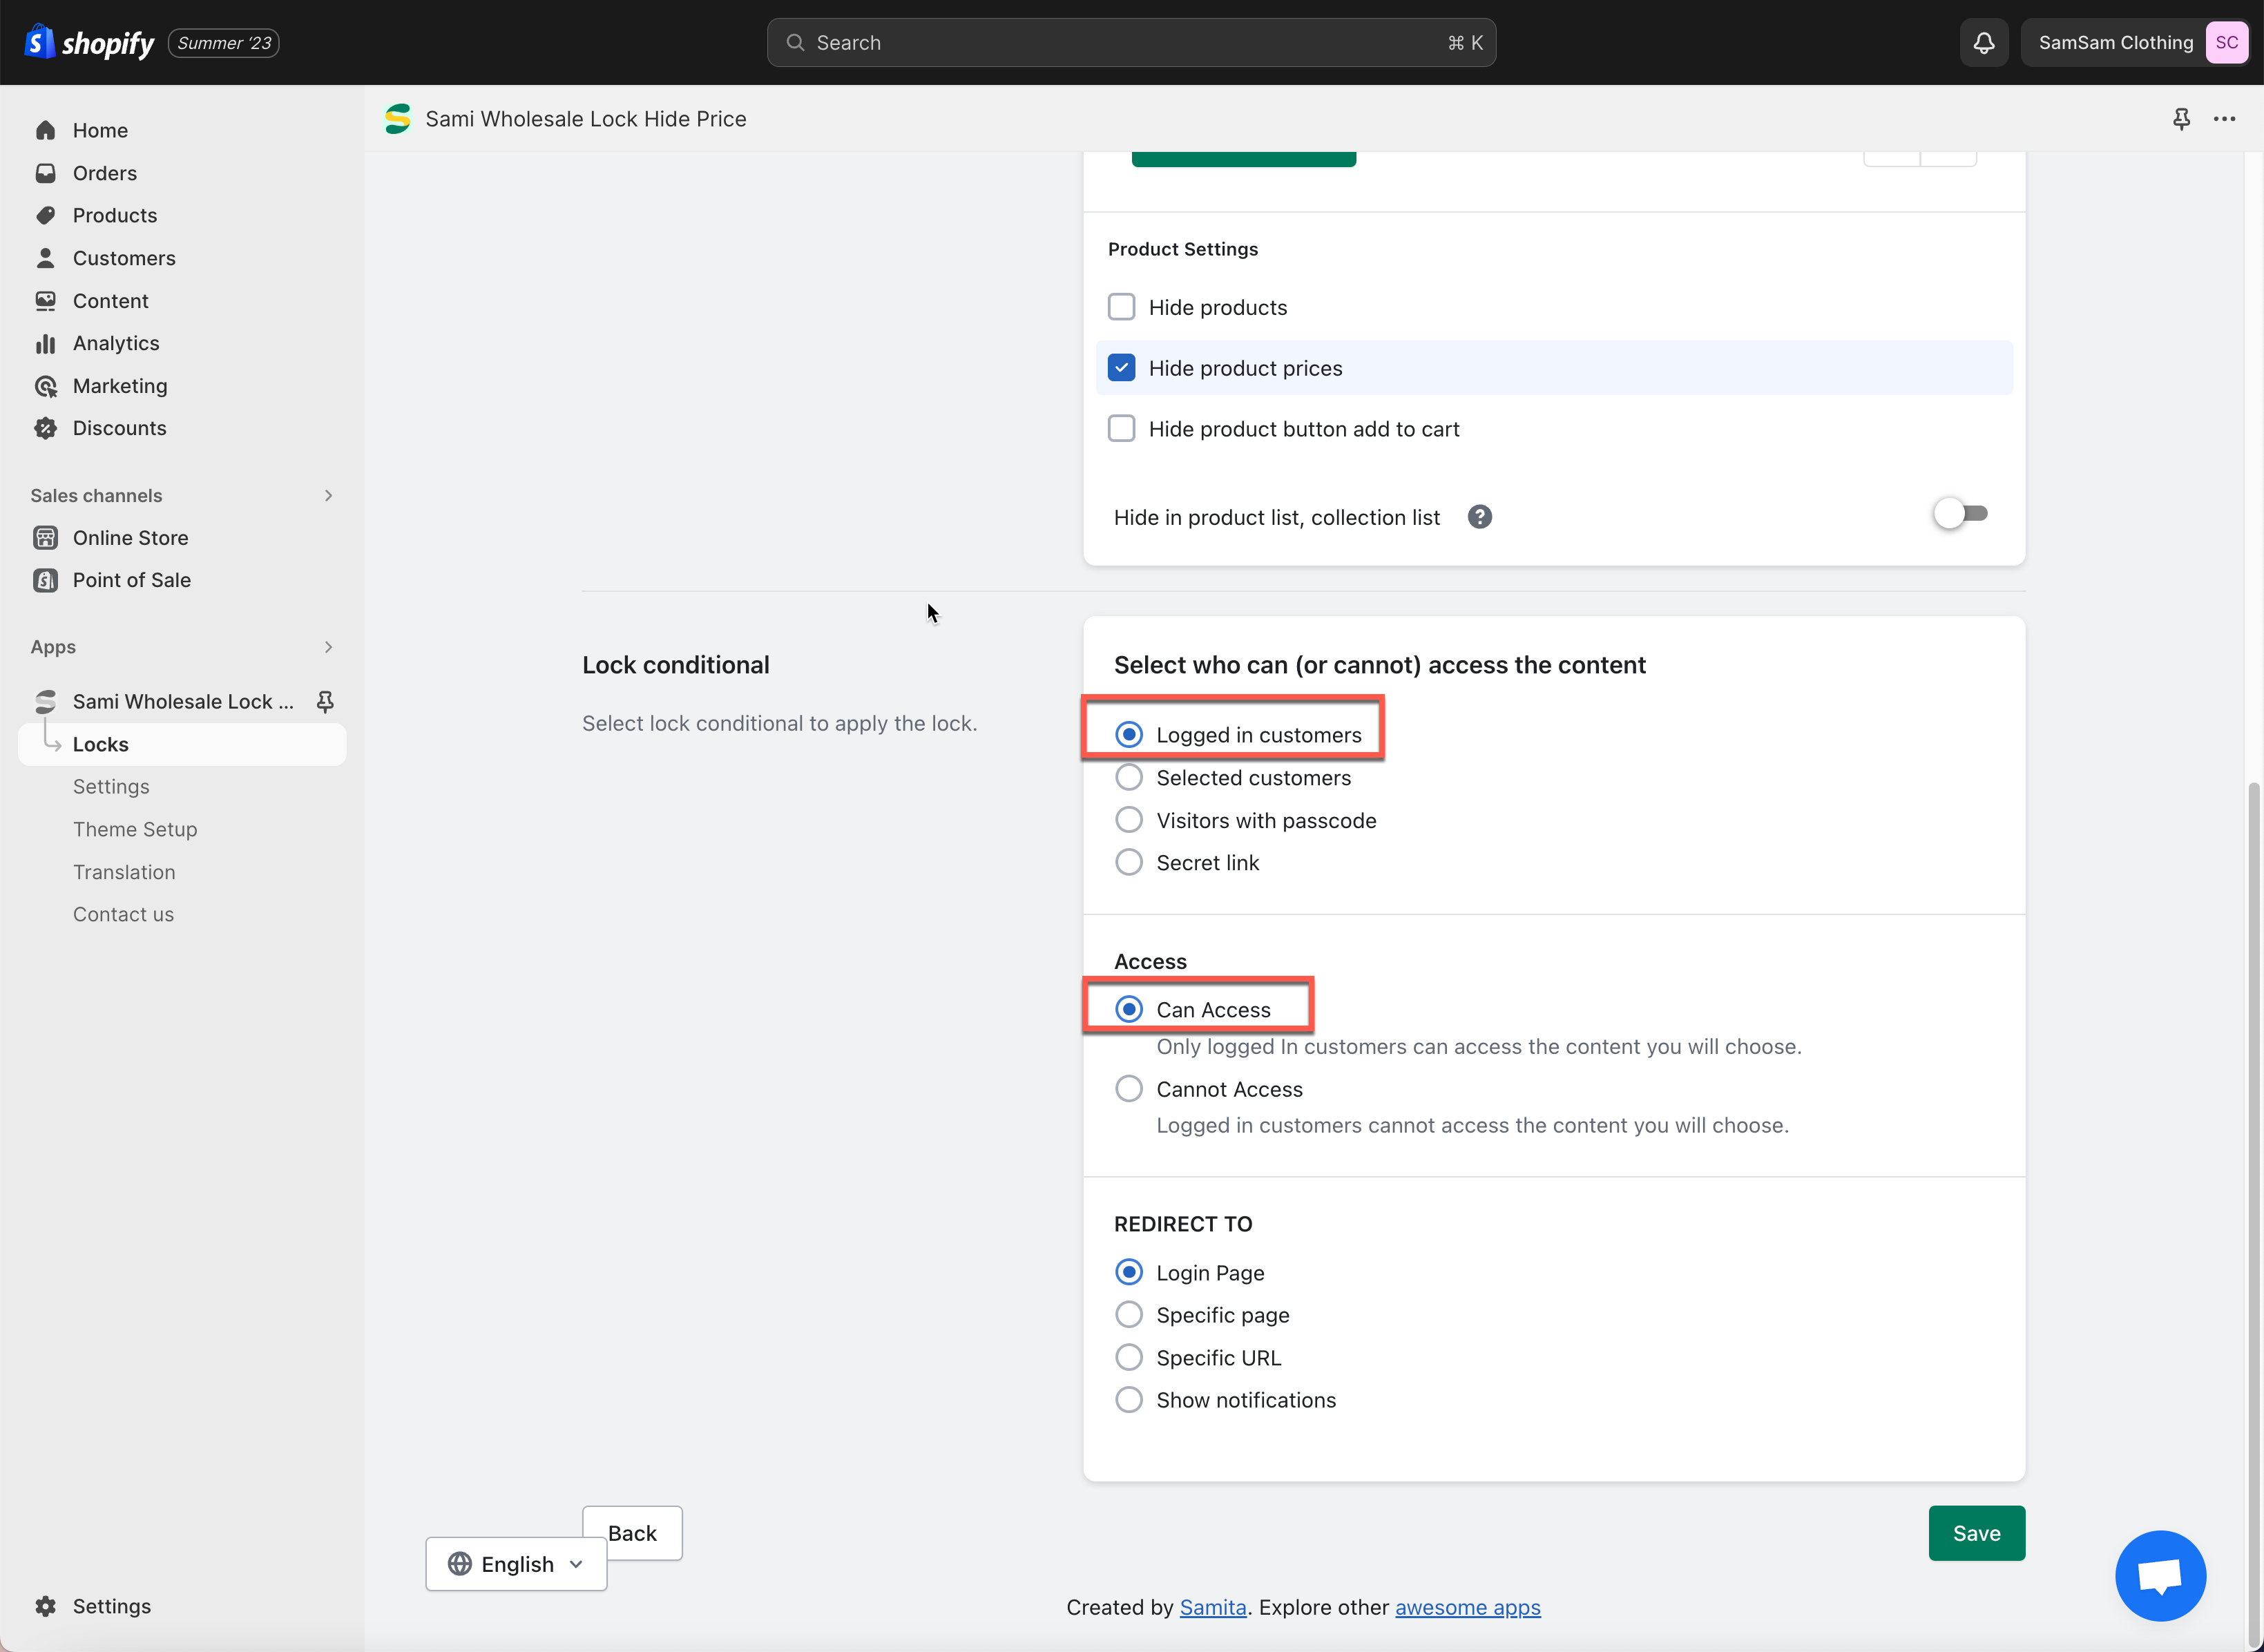Click the Sami app logo in header

click(x=398, y=119)
